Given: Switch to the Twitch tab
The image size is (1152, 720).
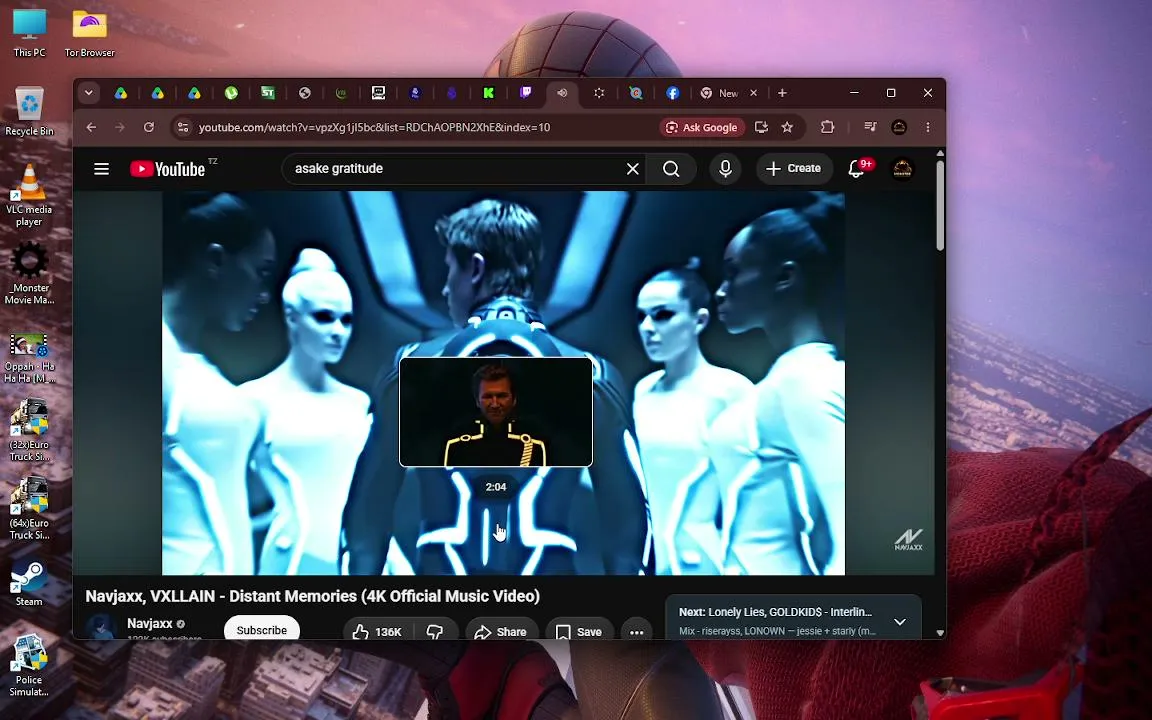Looking at the screenshot, I should (525, 93).
